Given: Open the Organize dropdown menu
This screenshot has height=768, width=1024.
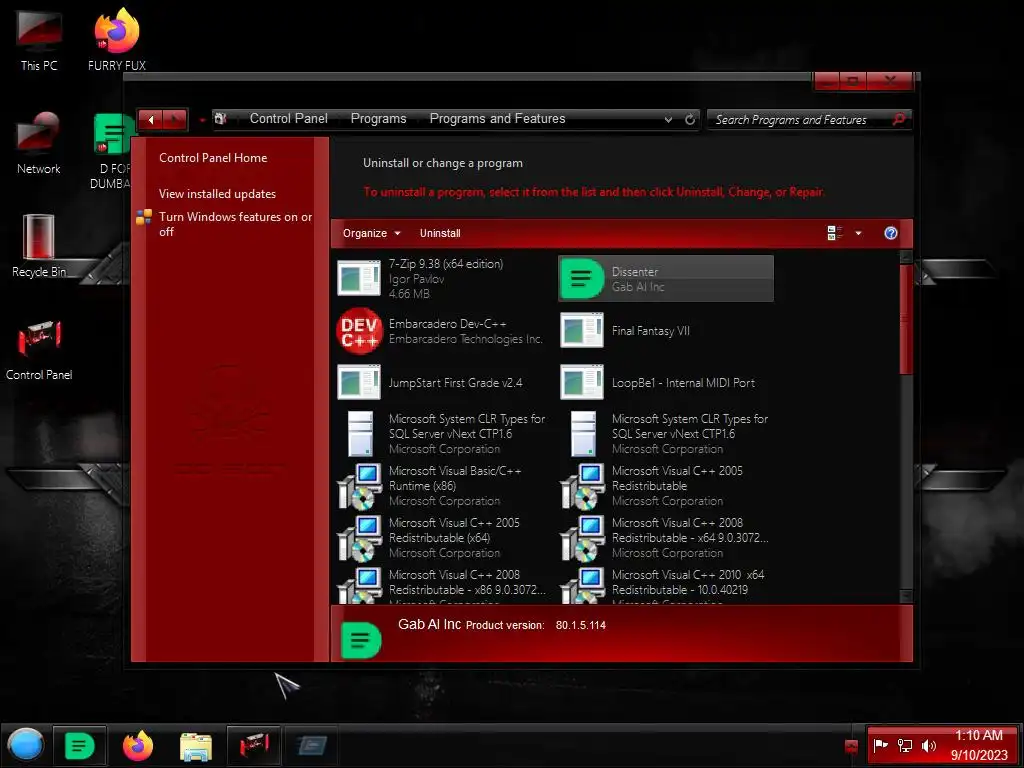Looking at the screenshot, I should click(x=371, y=233).
